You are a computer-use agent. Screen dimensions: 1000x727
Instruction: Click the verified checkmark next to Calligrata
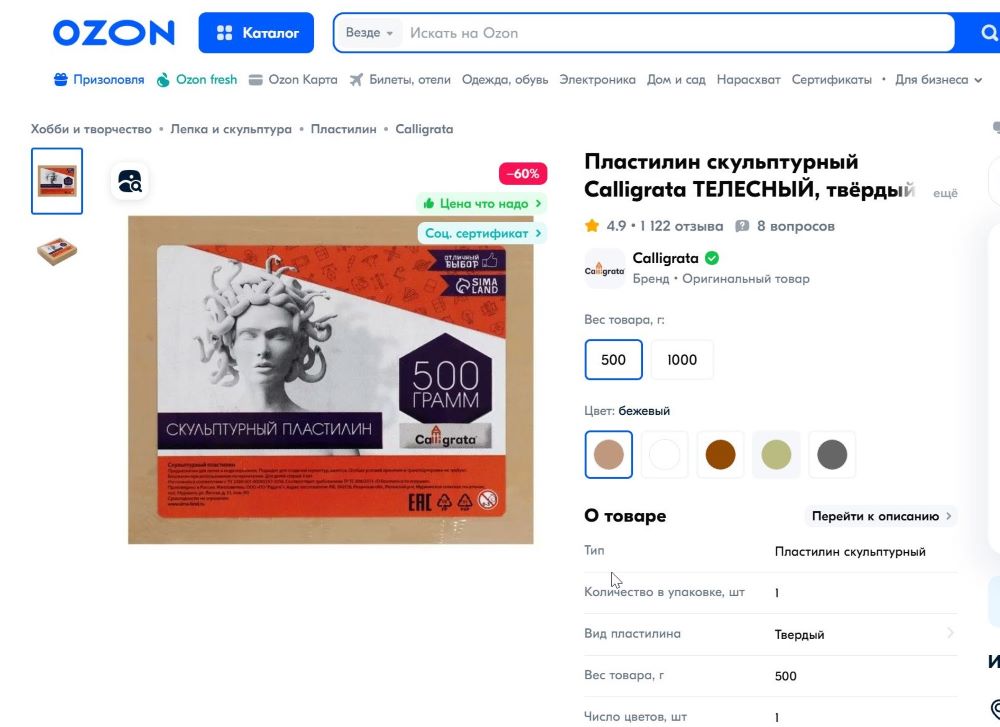pyautogui.click(x=712, y=258)
